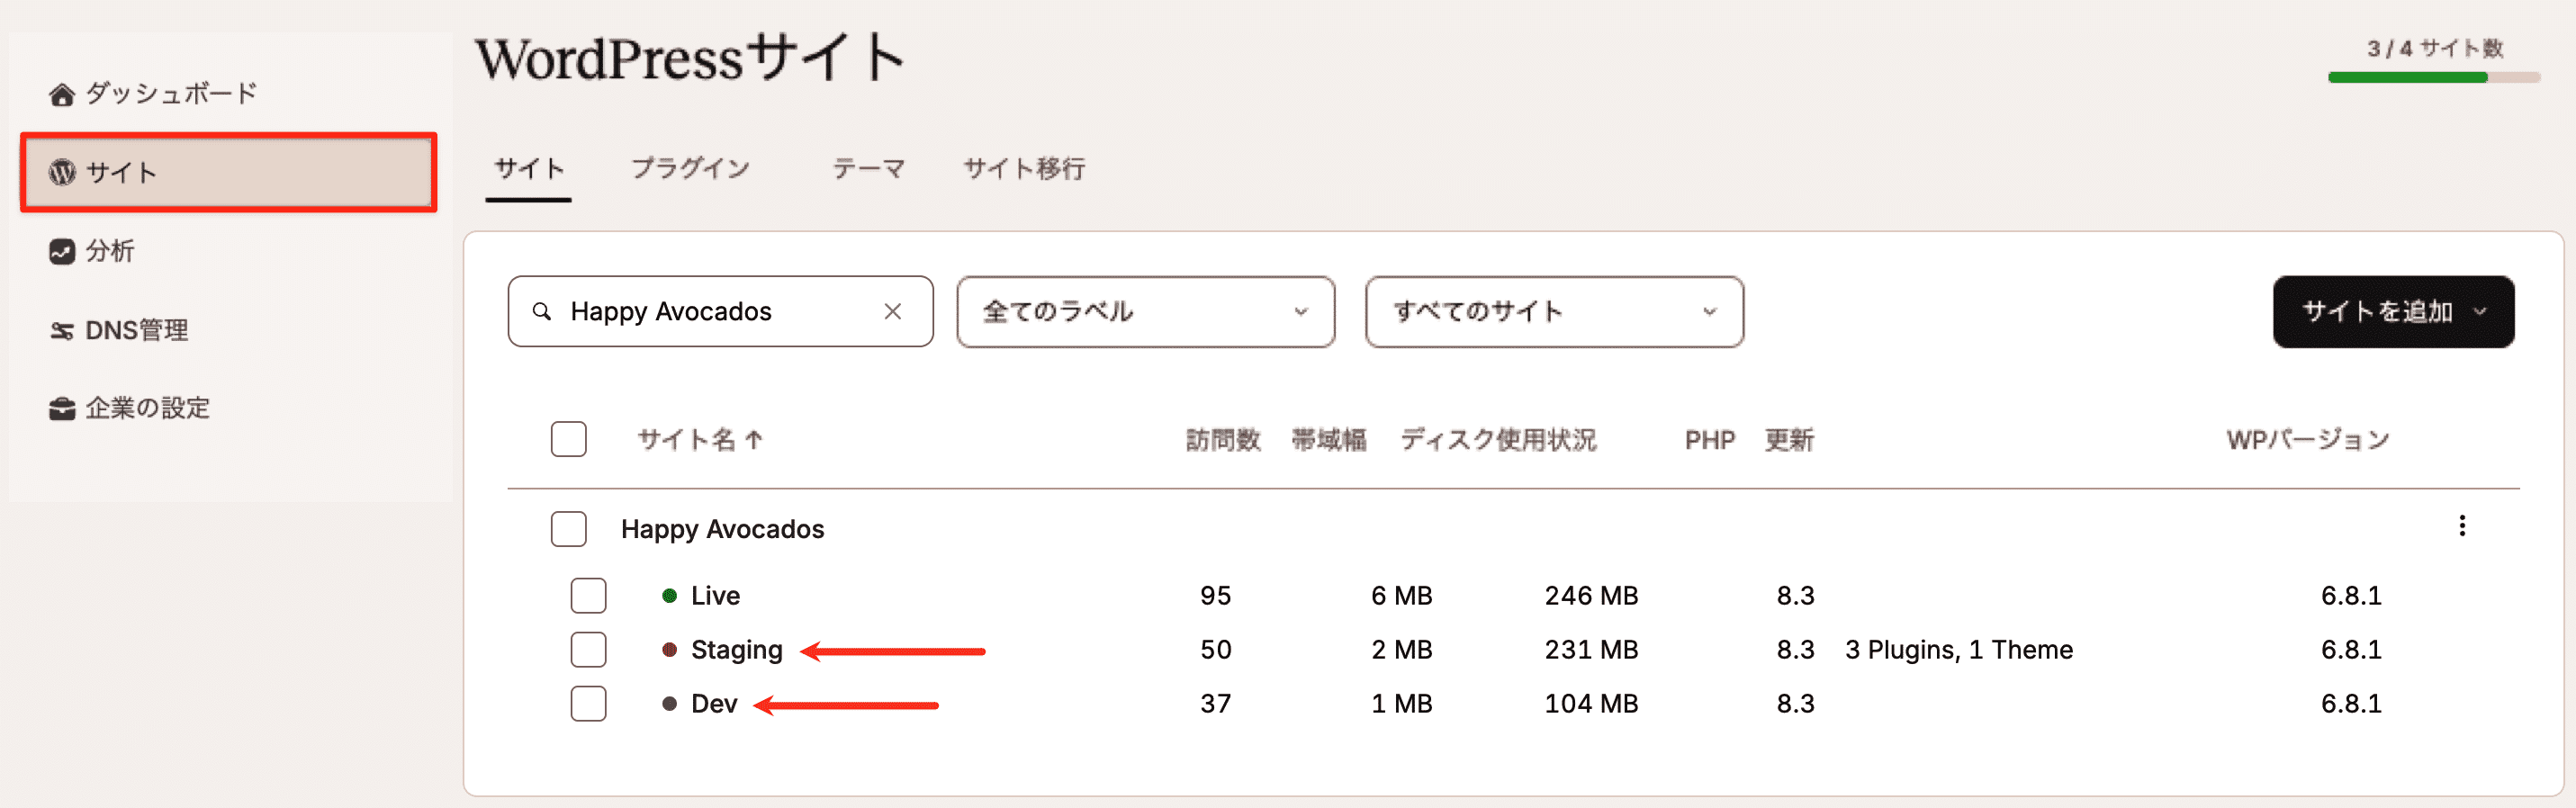
Task: Click the search magnifier icon
Action: click(543, 311)
